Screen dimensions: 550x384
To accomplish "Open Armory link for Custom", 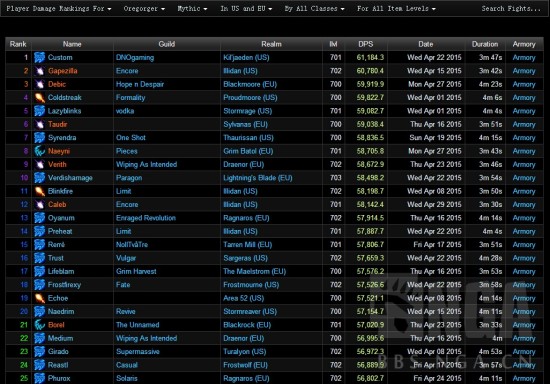I will point(524,58).
